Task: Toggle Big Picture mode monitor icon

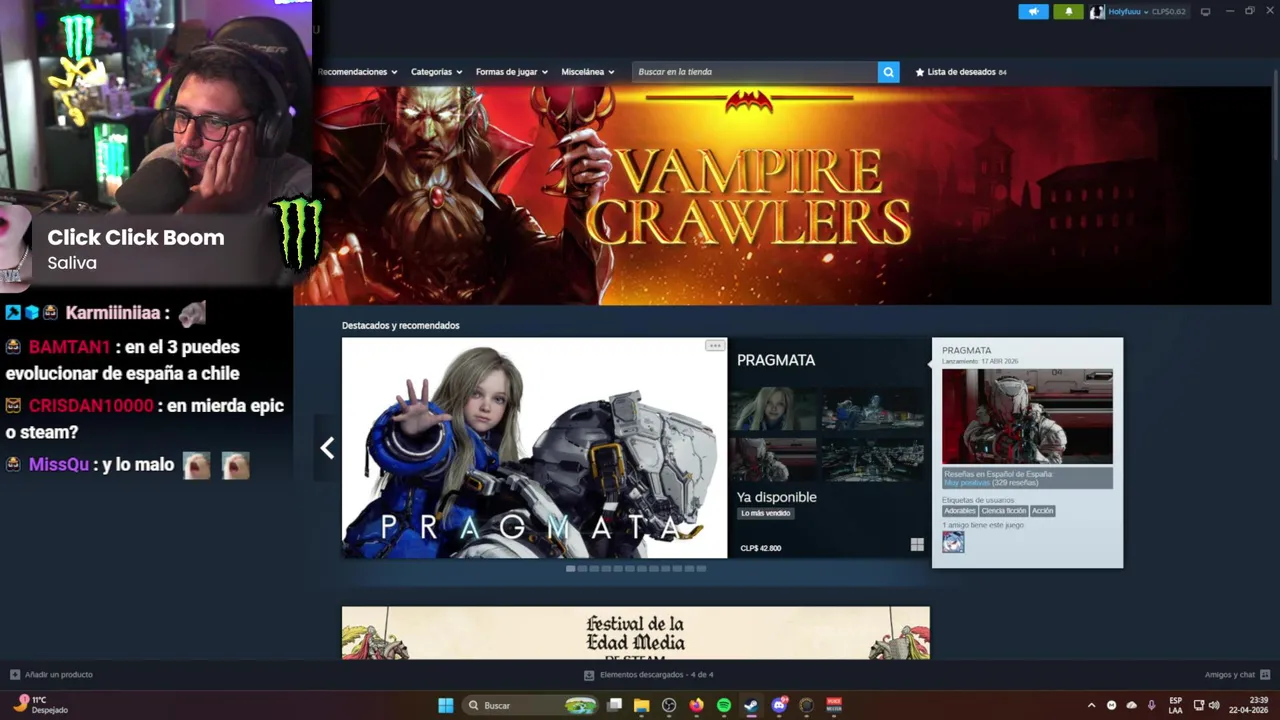Action: (1205, 12)
